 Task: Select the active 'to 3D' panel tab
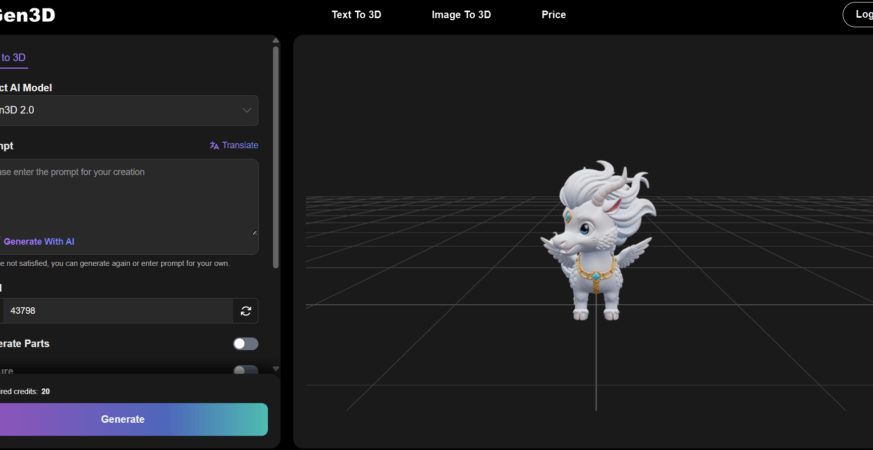click(x=13, y=57)
